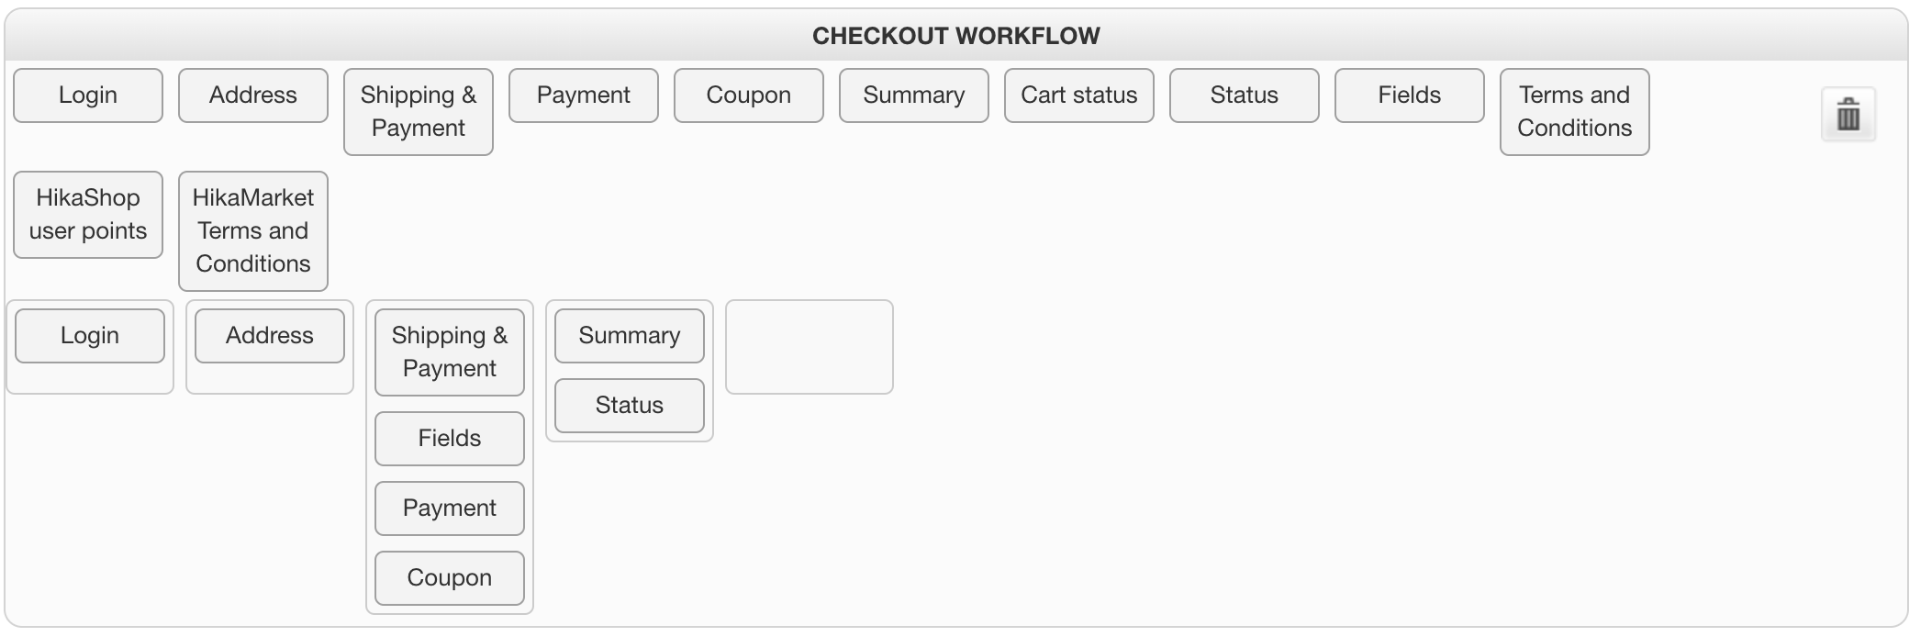The image size is (1920, 640).
Task: Select the Terms and Conditions block
Action: point(1573,112)
